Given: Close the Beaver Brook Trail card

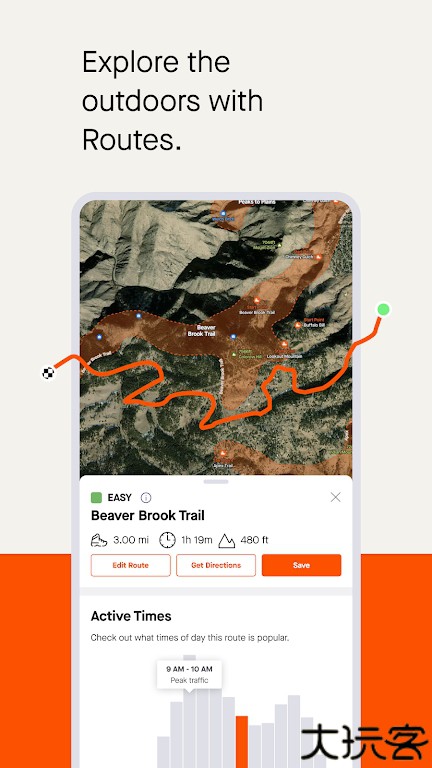Looking at the screenshot, I should pyautogui.click(x=336, y=497).
